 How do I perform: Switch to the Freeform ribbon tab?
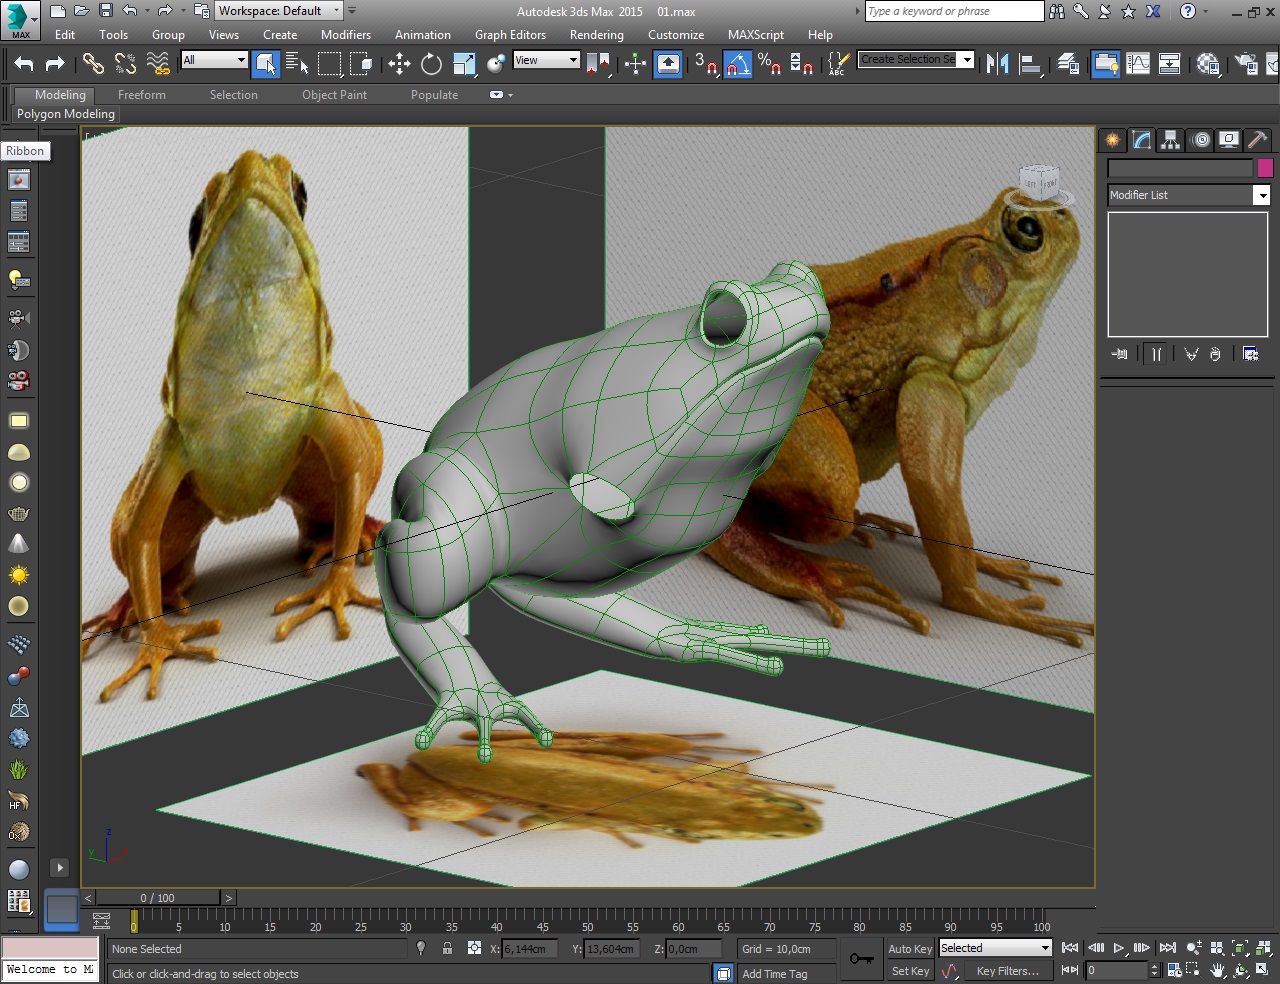point(142,95)
